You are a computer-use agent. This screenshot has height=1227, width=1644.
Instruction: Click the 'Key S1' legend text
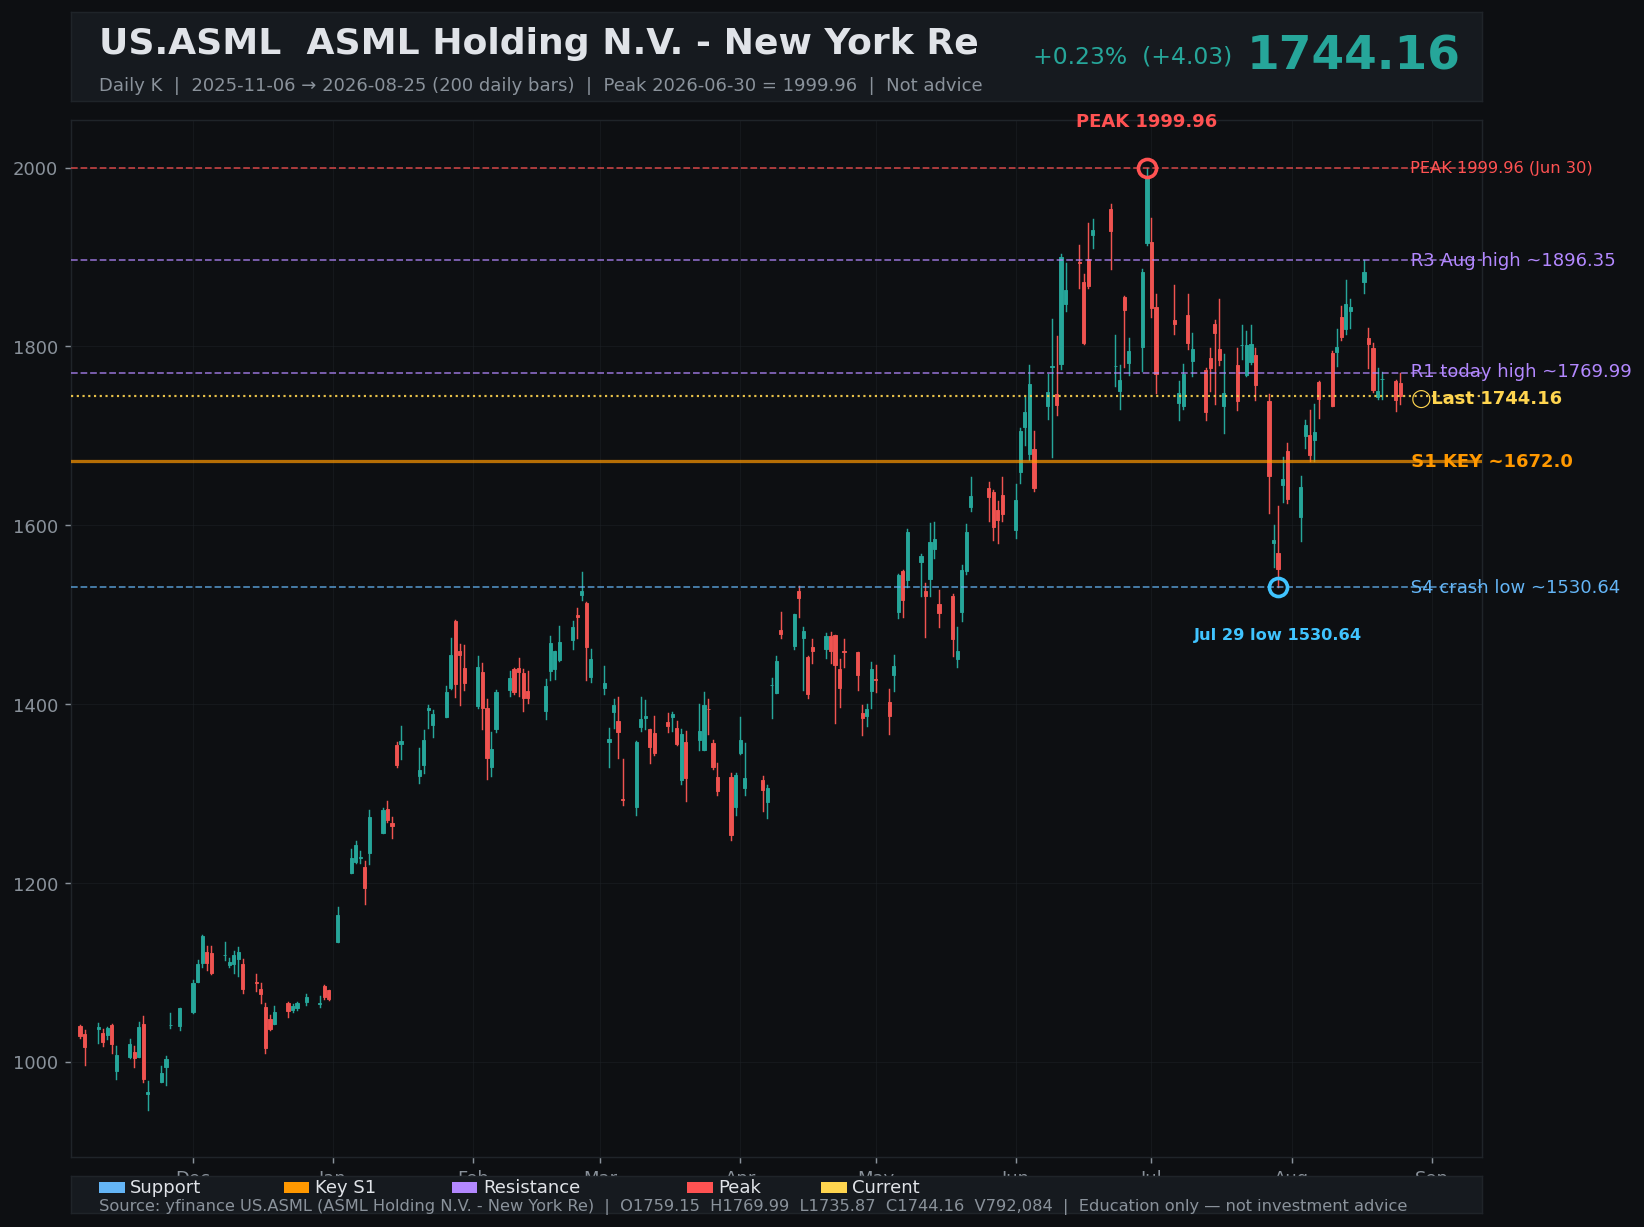(x=345, y=1187)
